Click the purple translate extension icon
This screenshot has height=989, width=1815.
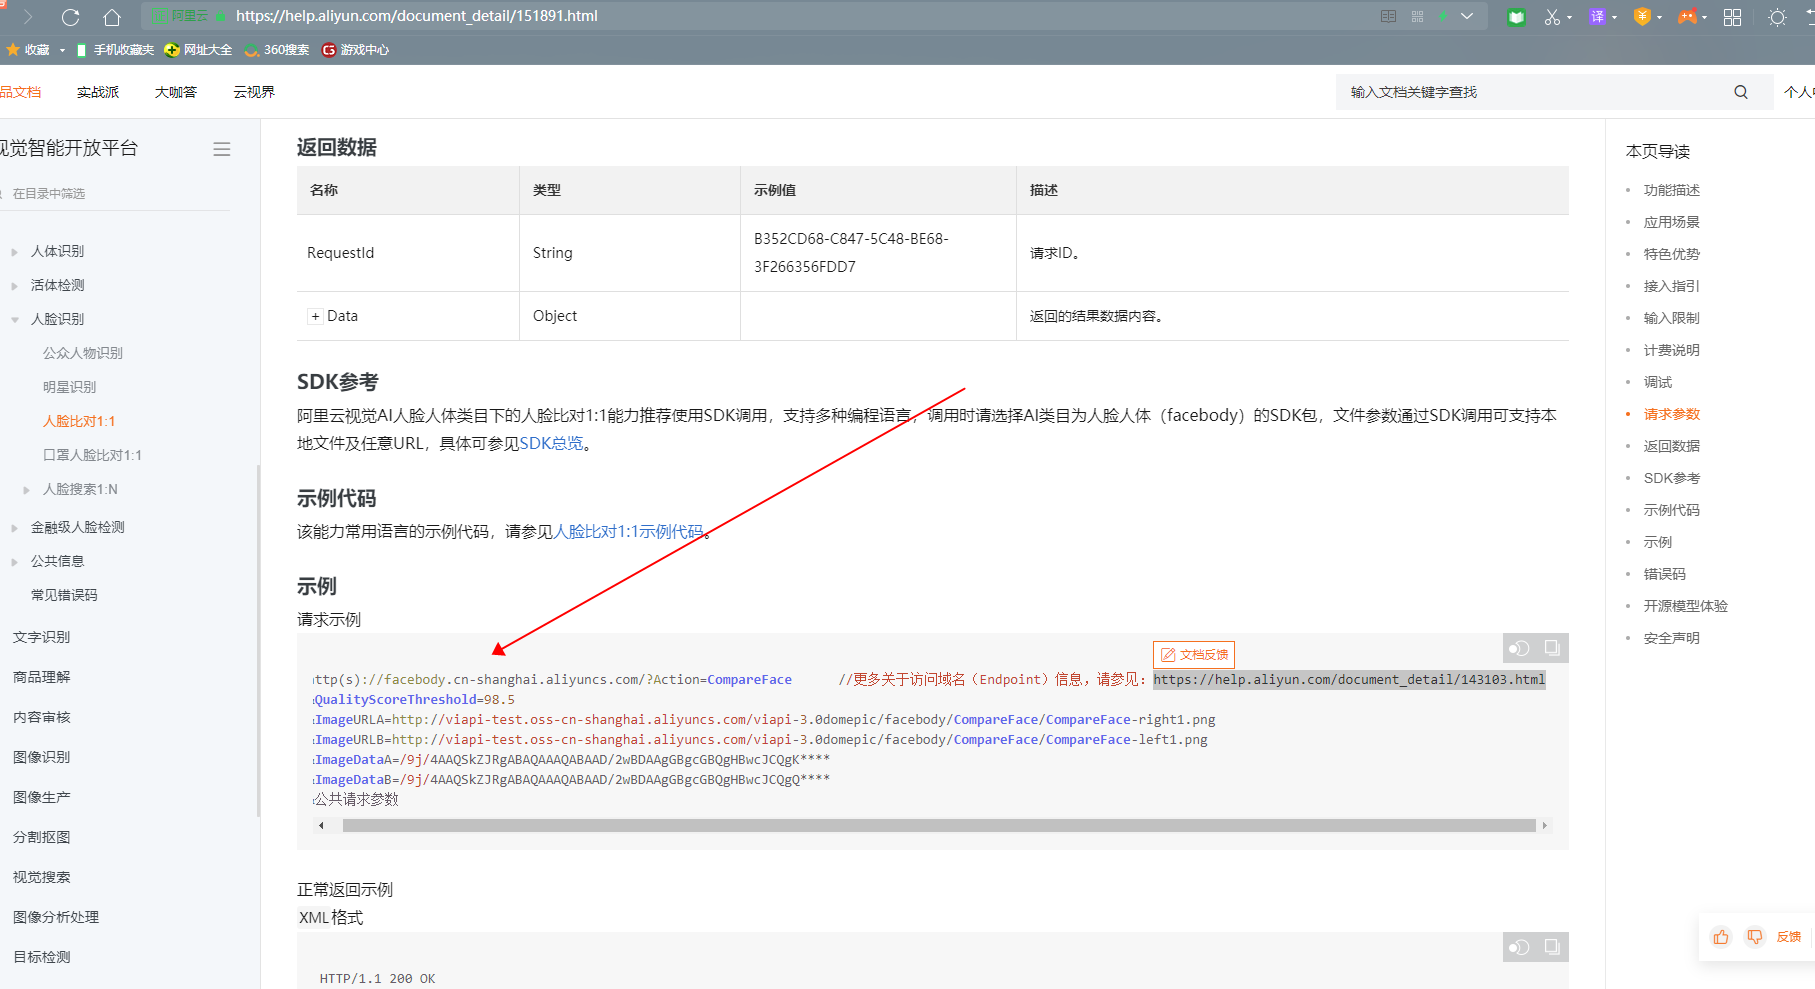point(1597,17)
